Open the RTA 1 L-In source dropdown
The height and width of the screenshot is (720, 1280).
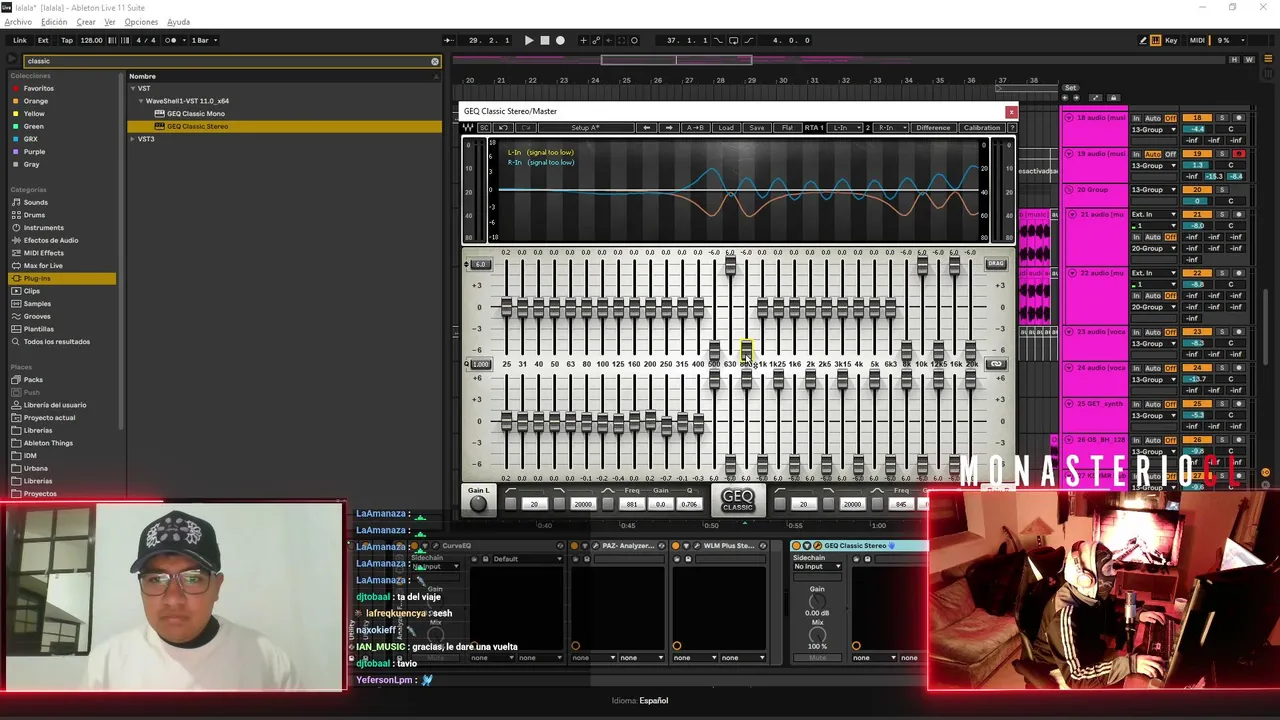[x=844, y=128]
